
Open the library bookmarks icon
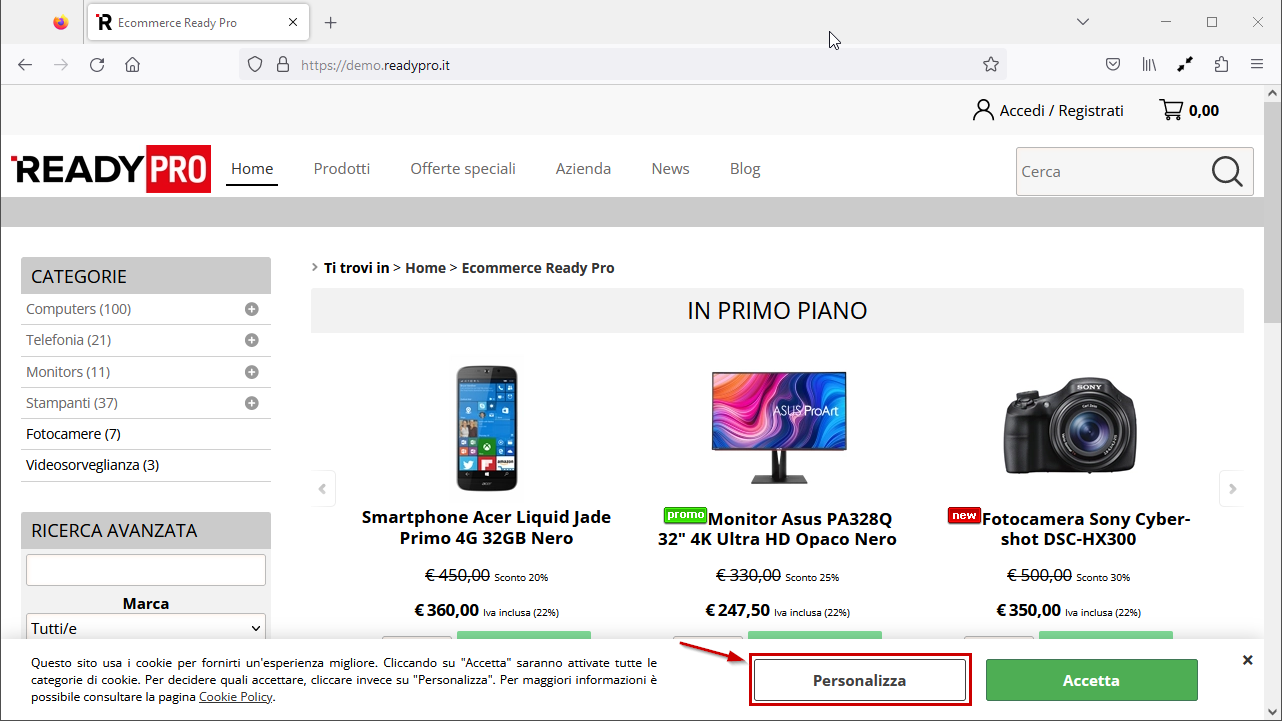1149,64
